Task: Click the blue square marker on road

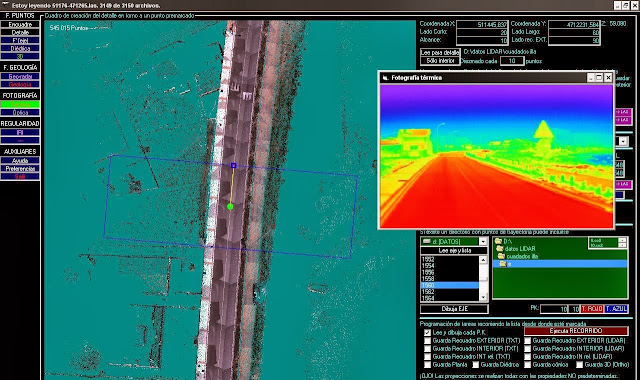Action: click(x=233, y=165)
